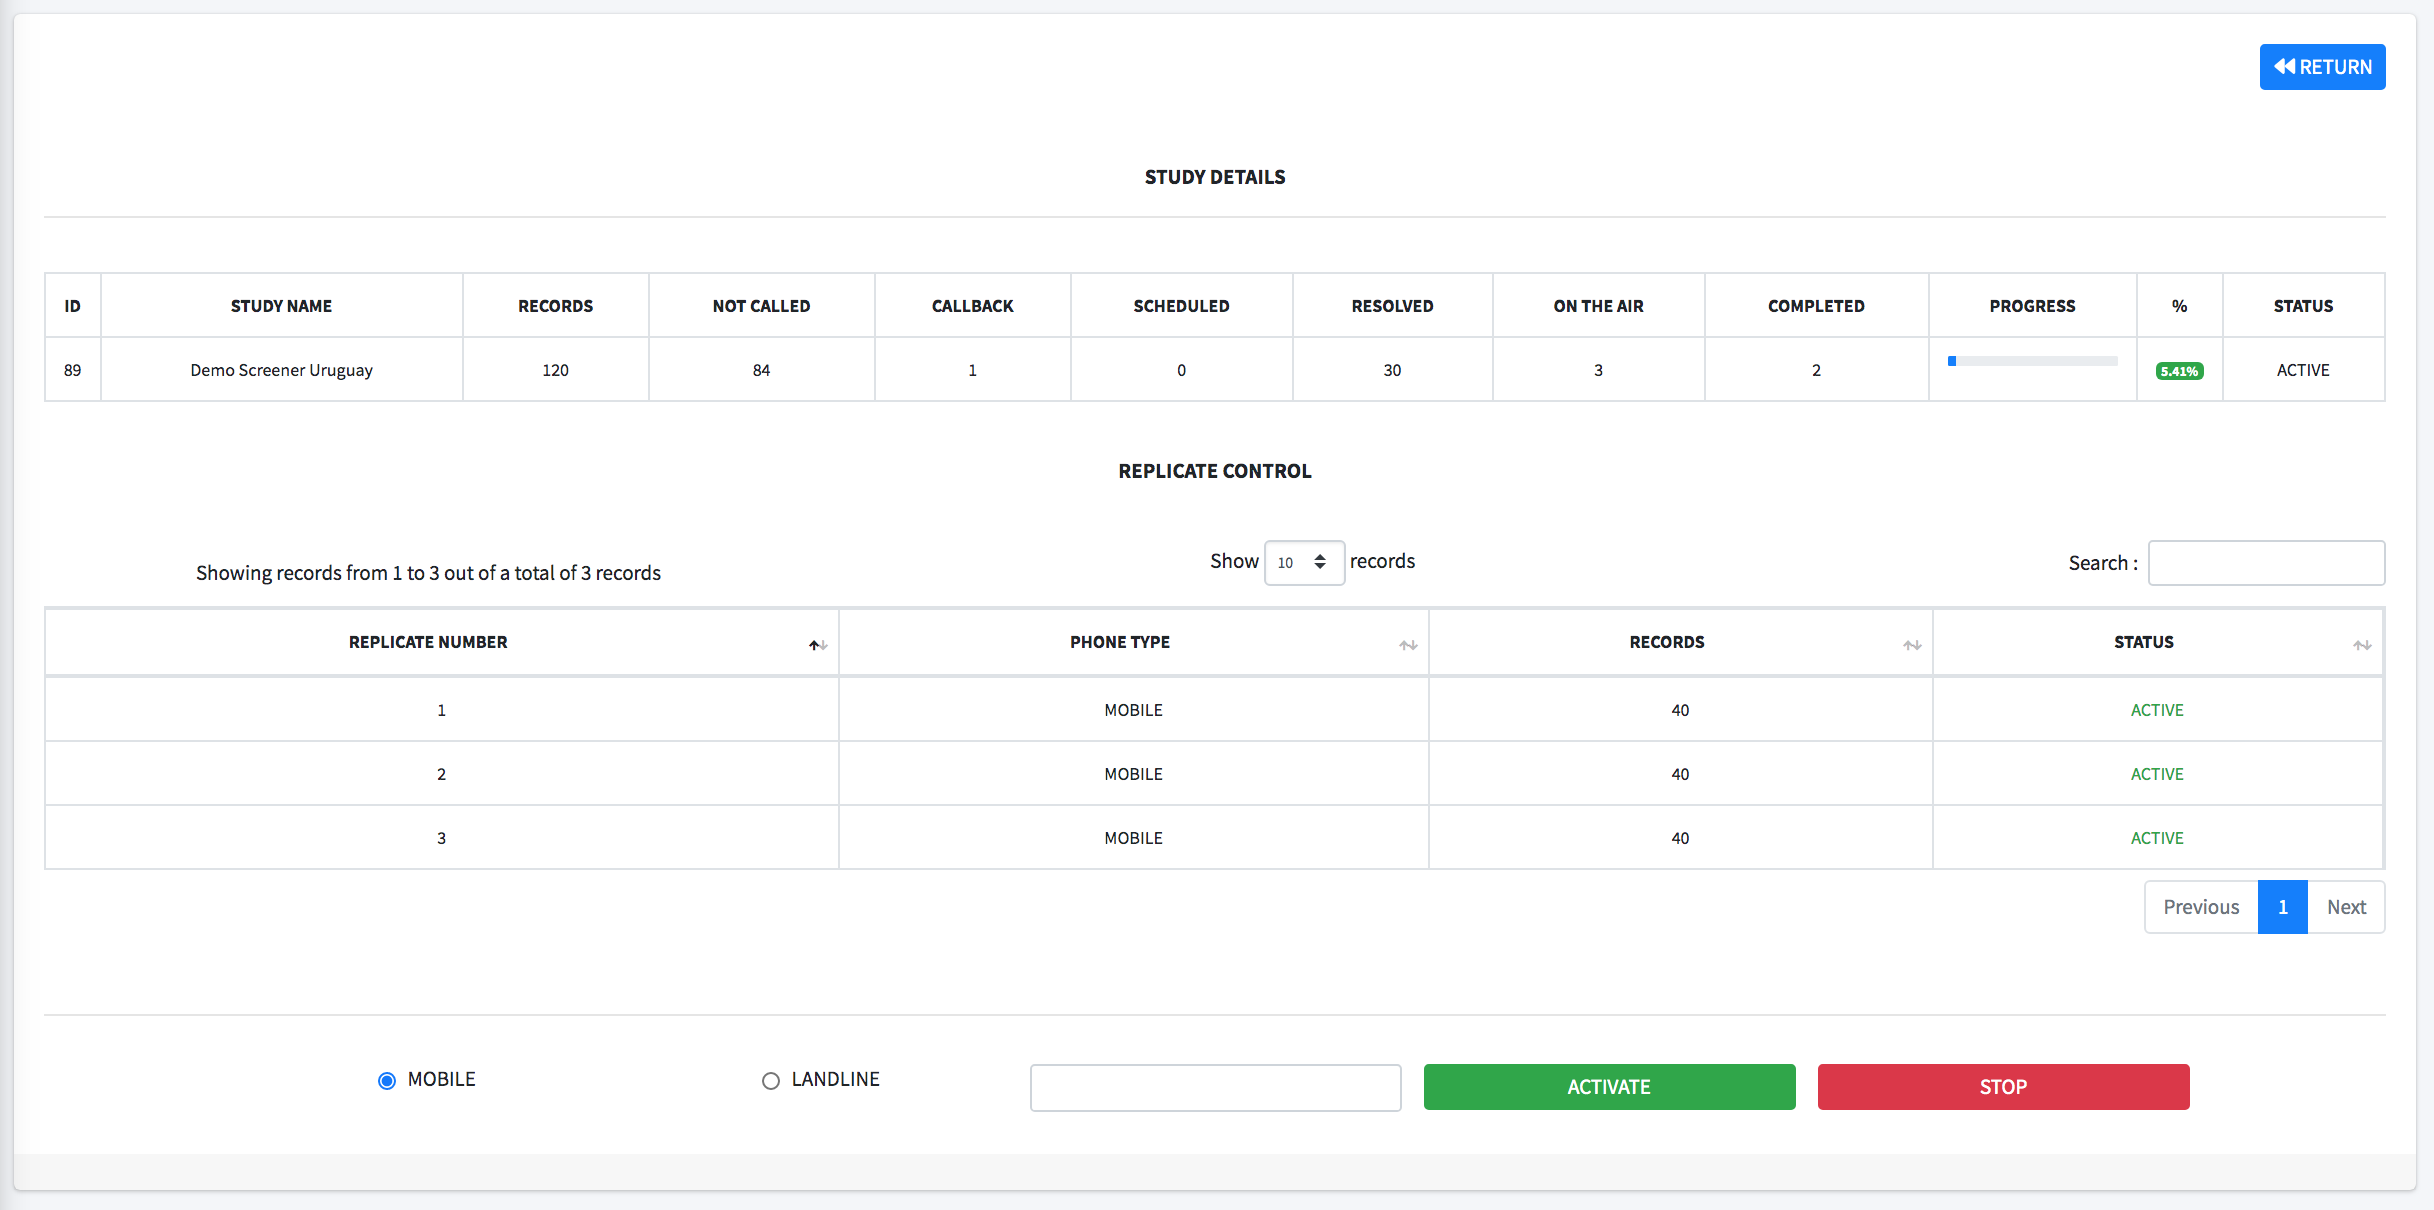This screenshot has width=2434, height=1210.
Task: Click ACTIVE status of replicate 1
Action: (2157, 710)
